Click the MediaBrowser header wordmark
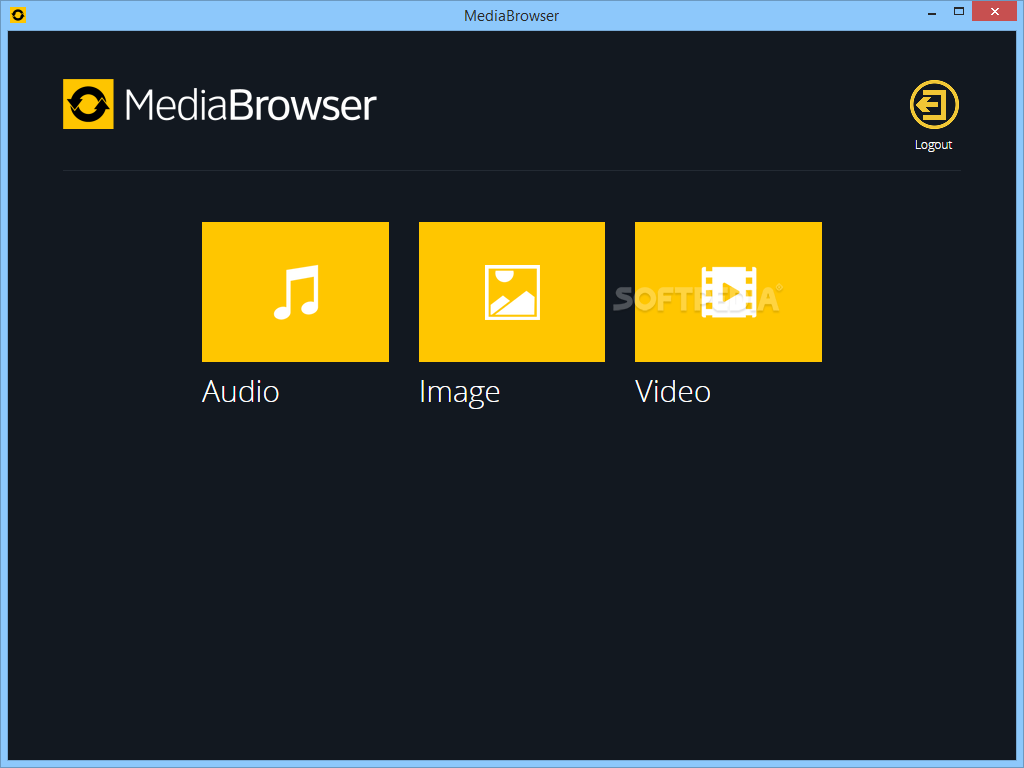1024x768 pixels. tap(250, 105)
